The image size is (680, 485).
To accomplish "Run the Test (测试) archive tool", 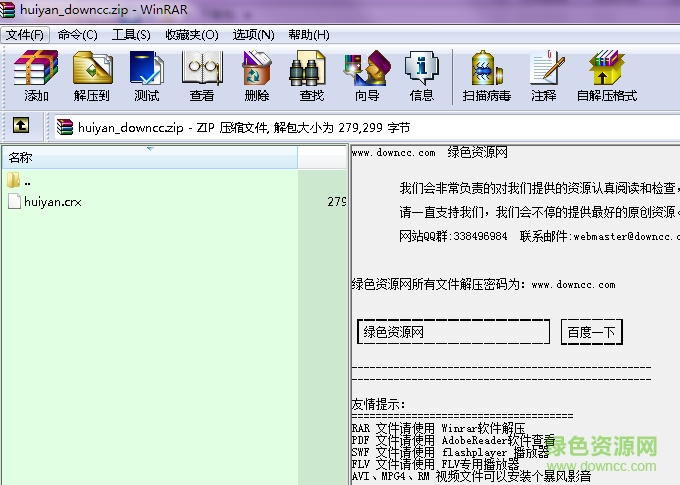I will pyautogui.click(x=147, y=68).
